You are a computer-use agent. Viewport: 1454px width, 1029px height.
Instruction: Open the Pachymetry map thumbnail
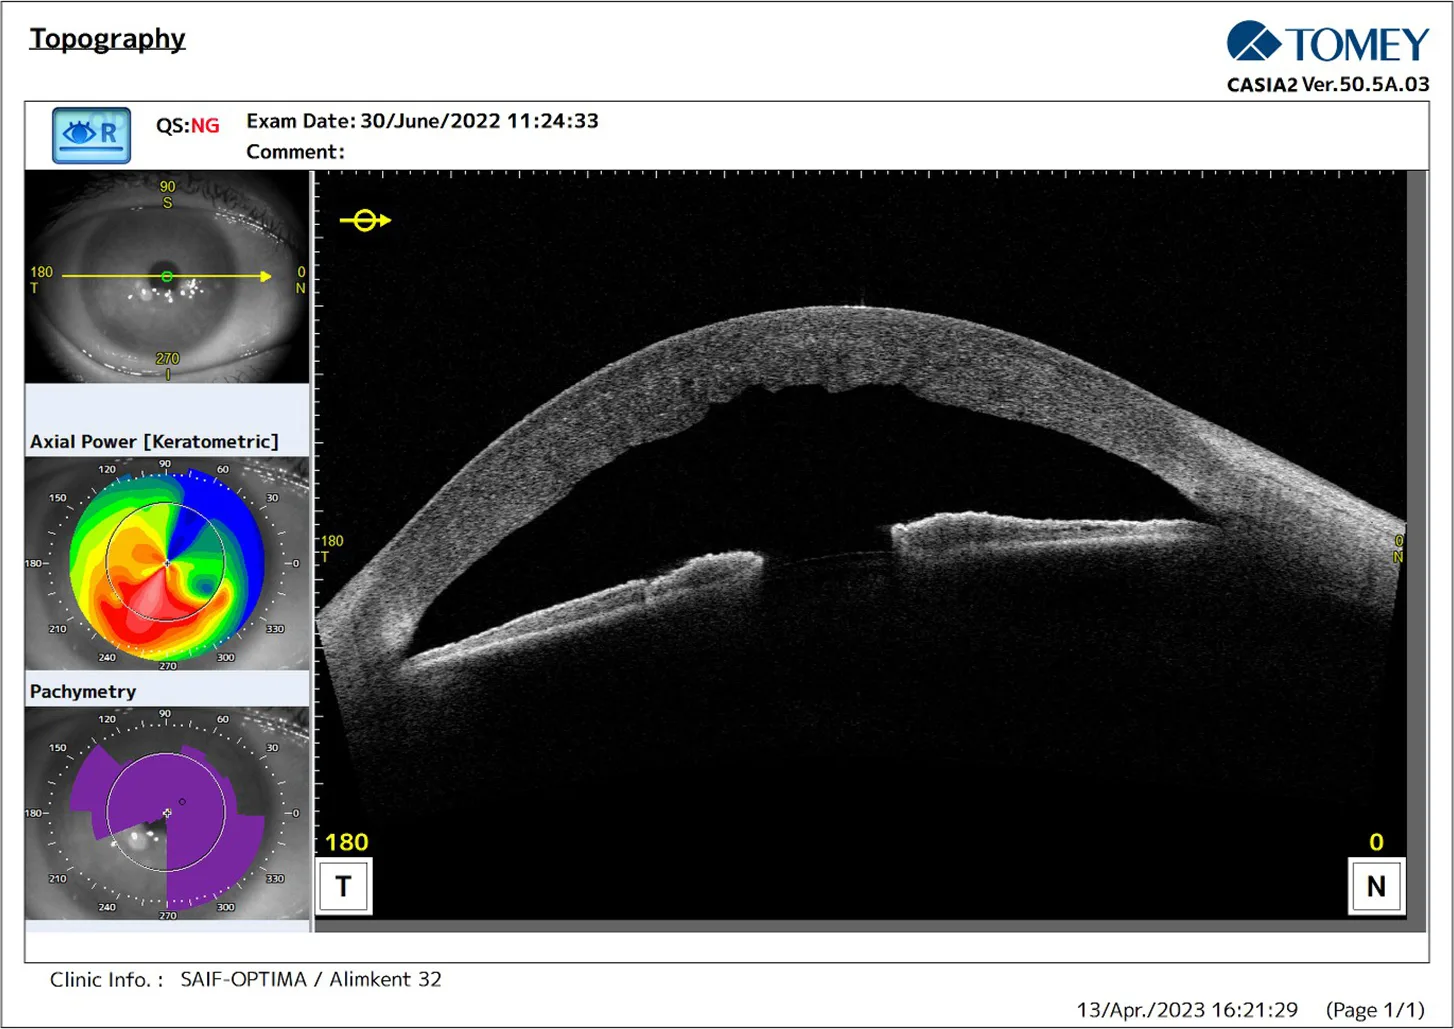(x=167, y=813)
